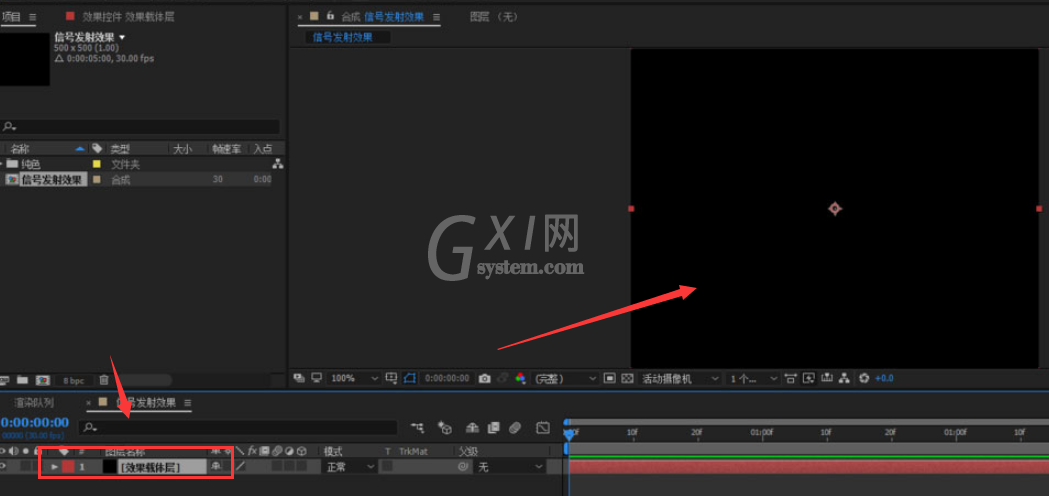Click the always preview this view icon

click(299, 378)
